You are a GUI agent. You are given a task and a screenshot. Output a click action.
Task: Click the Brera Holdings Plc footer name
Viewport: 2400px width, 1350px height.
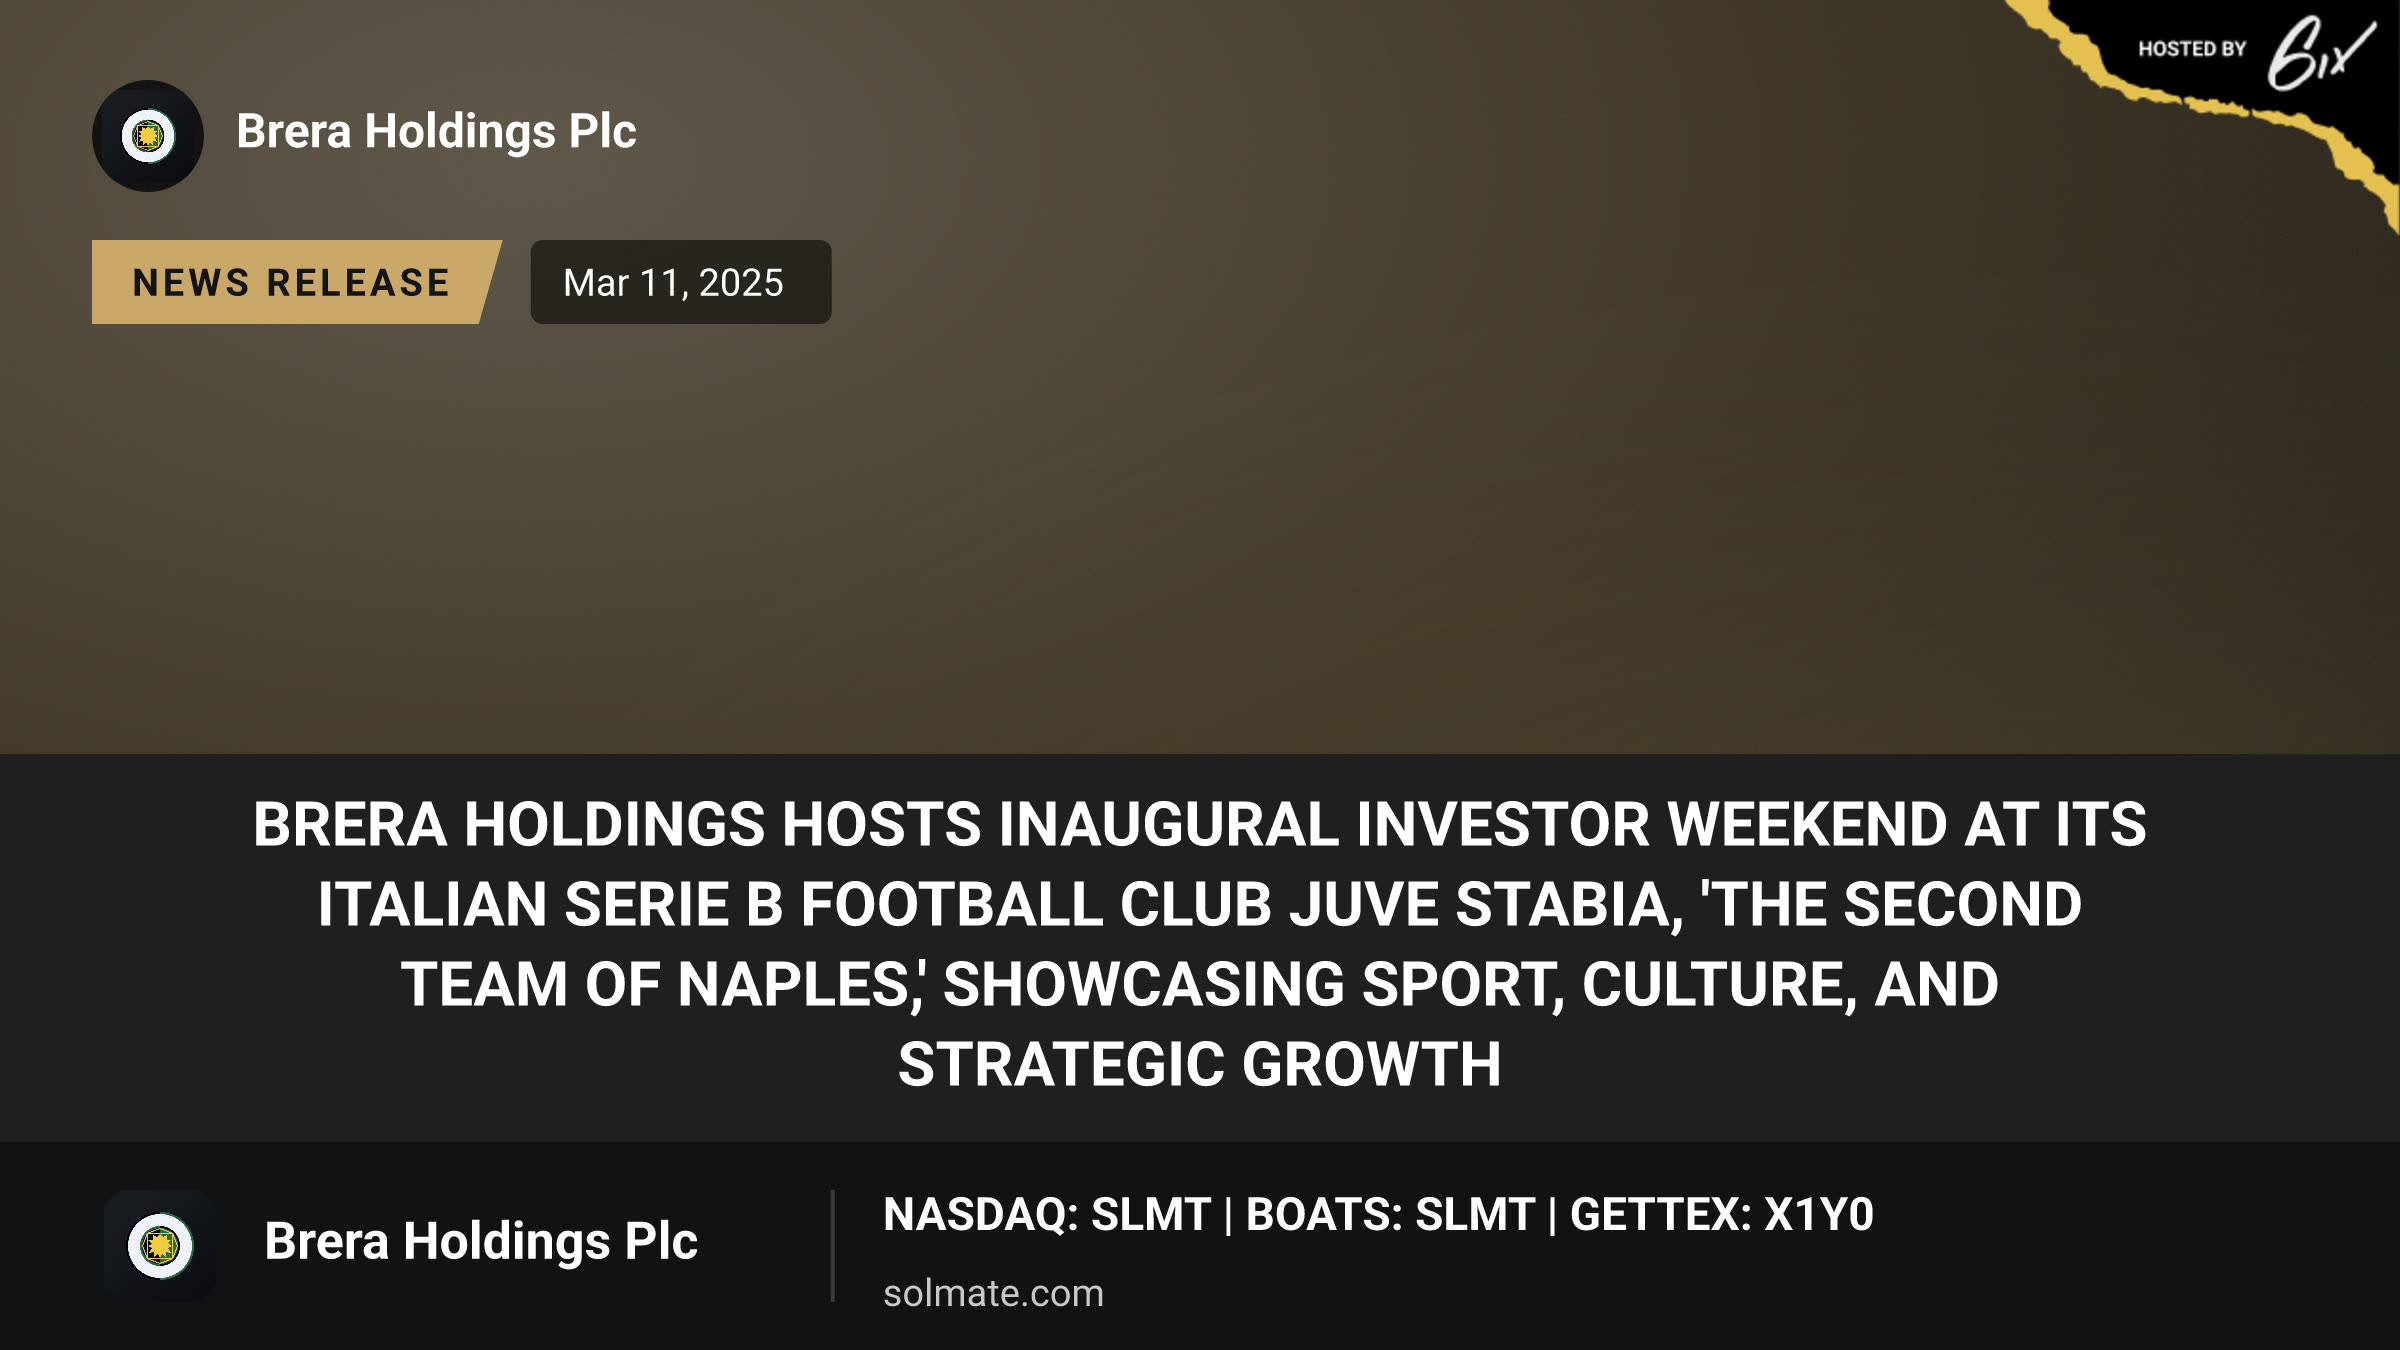pos(481,1242)
